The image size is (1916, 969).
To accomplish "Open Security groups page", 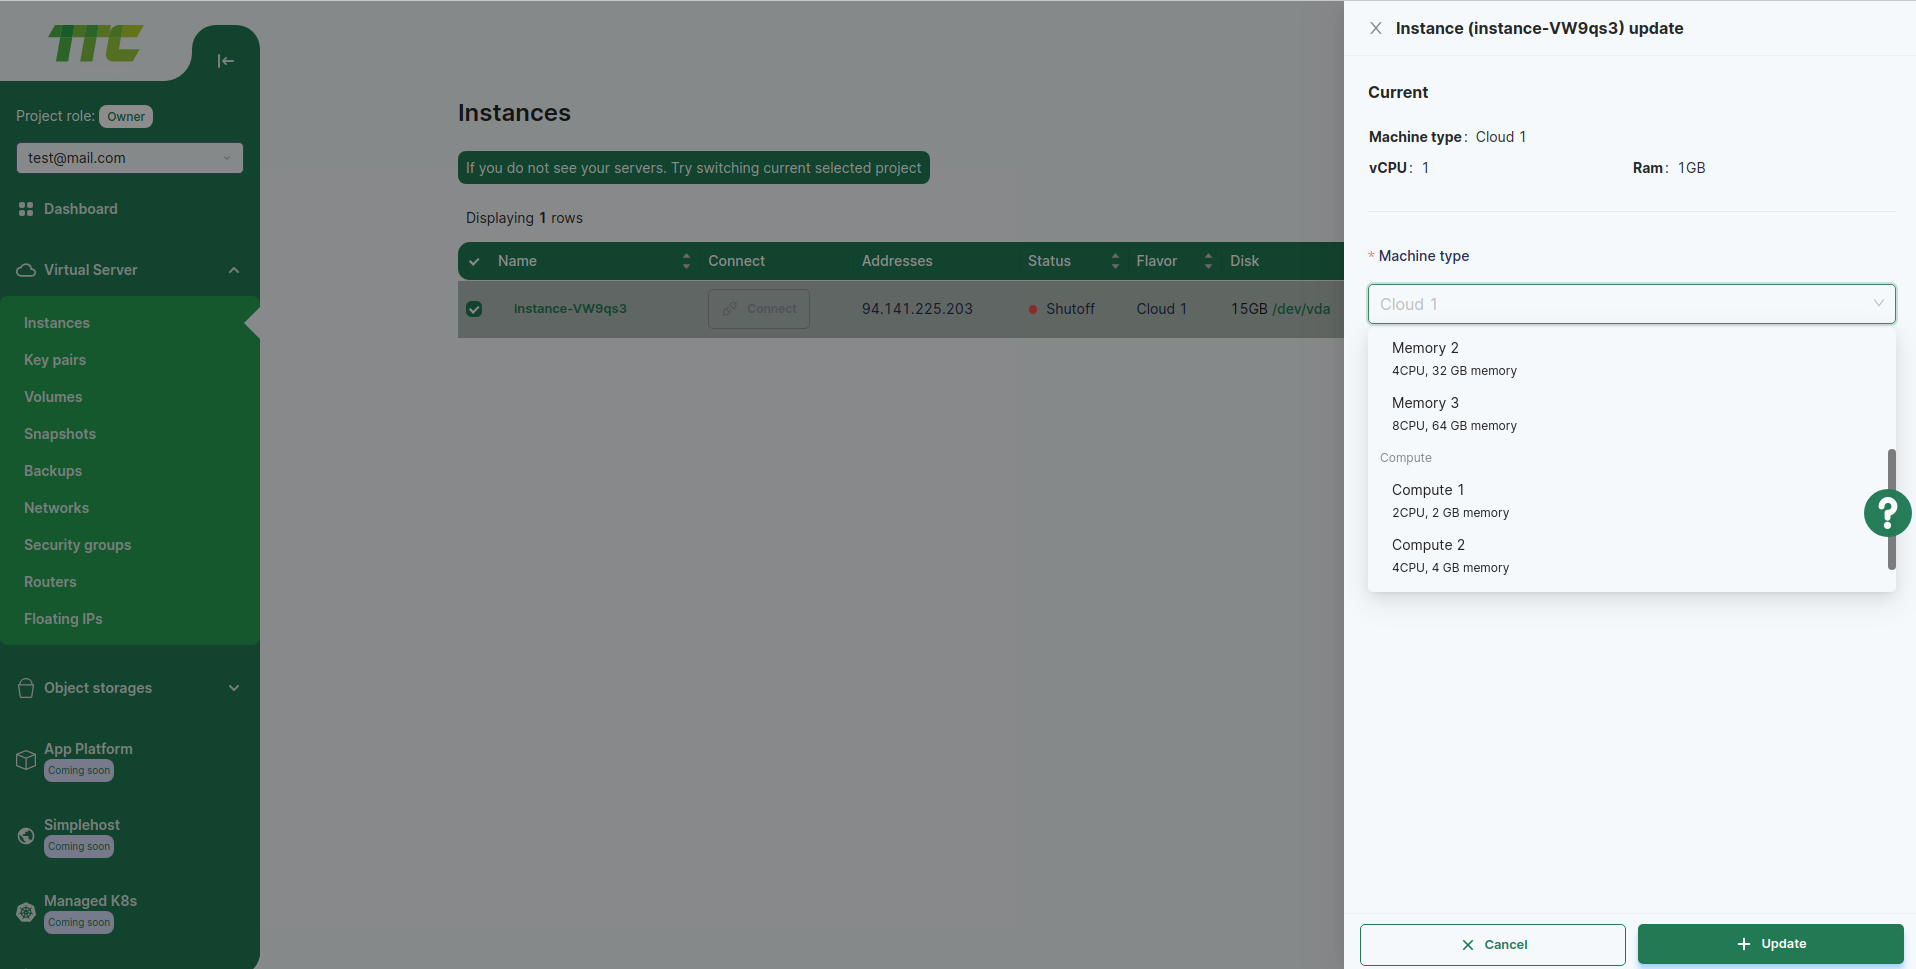I will click(78, 545).
